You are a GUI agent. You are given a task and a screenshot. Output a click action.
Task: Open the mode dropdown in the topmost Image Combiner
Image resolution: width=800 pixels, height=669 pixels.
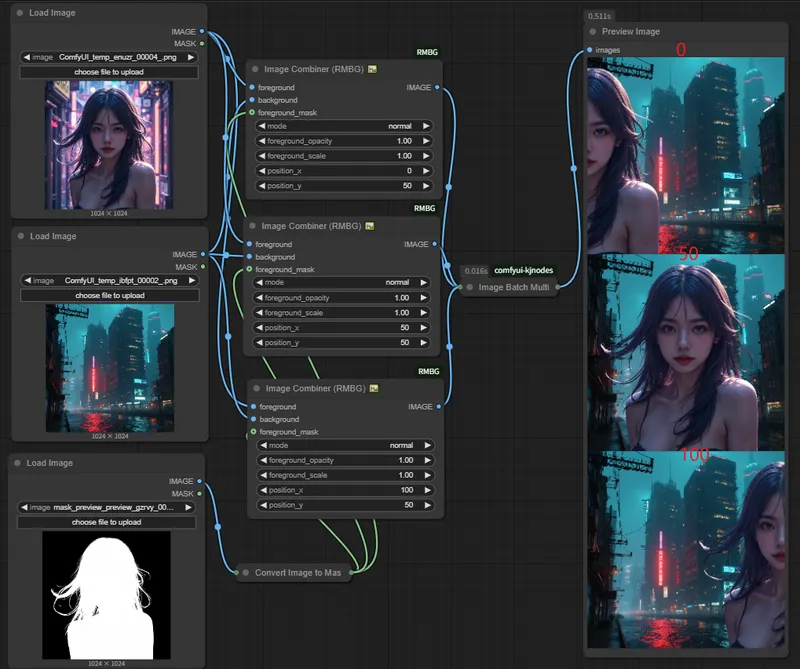click(344, 126)
